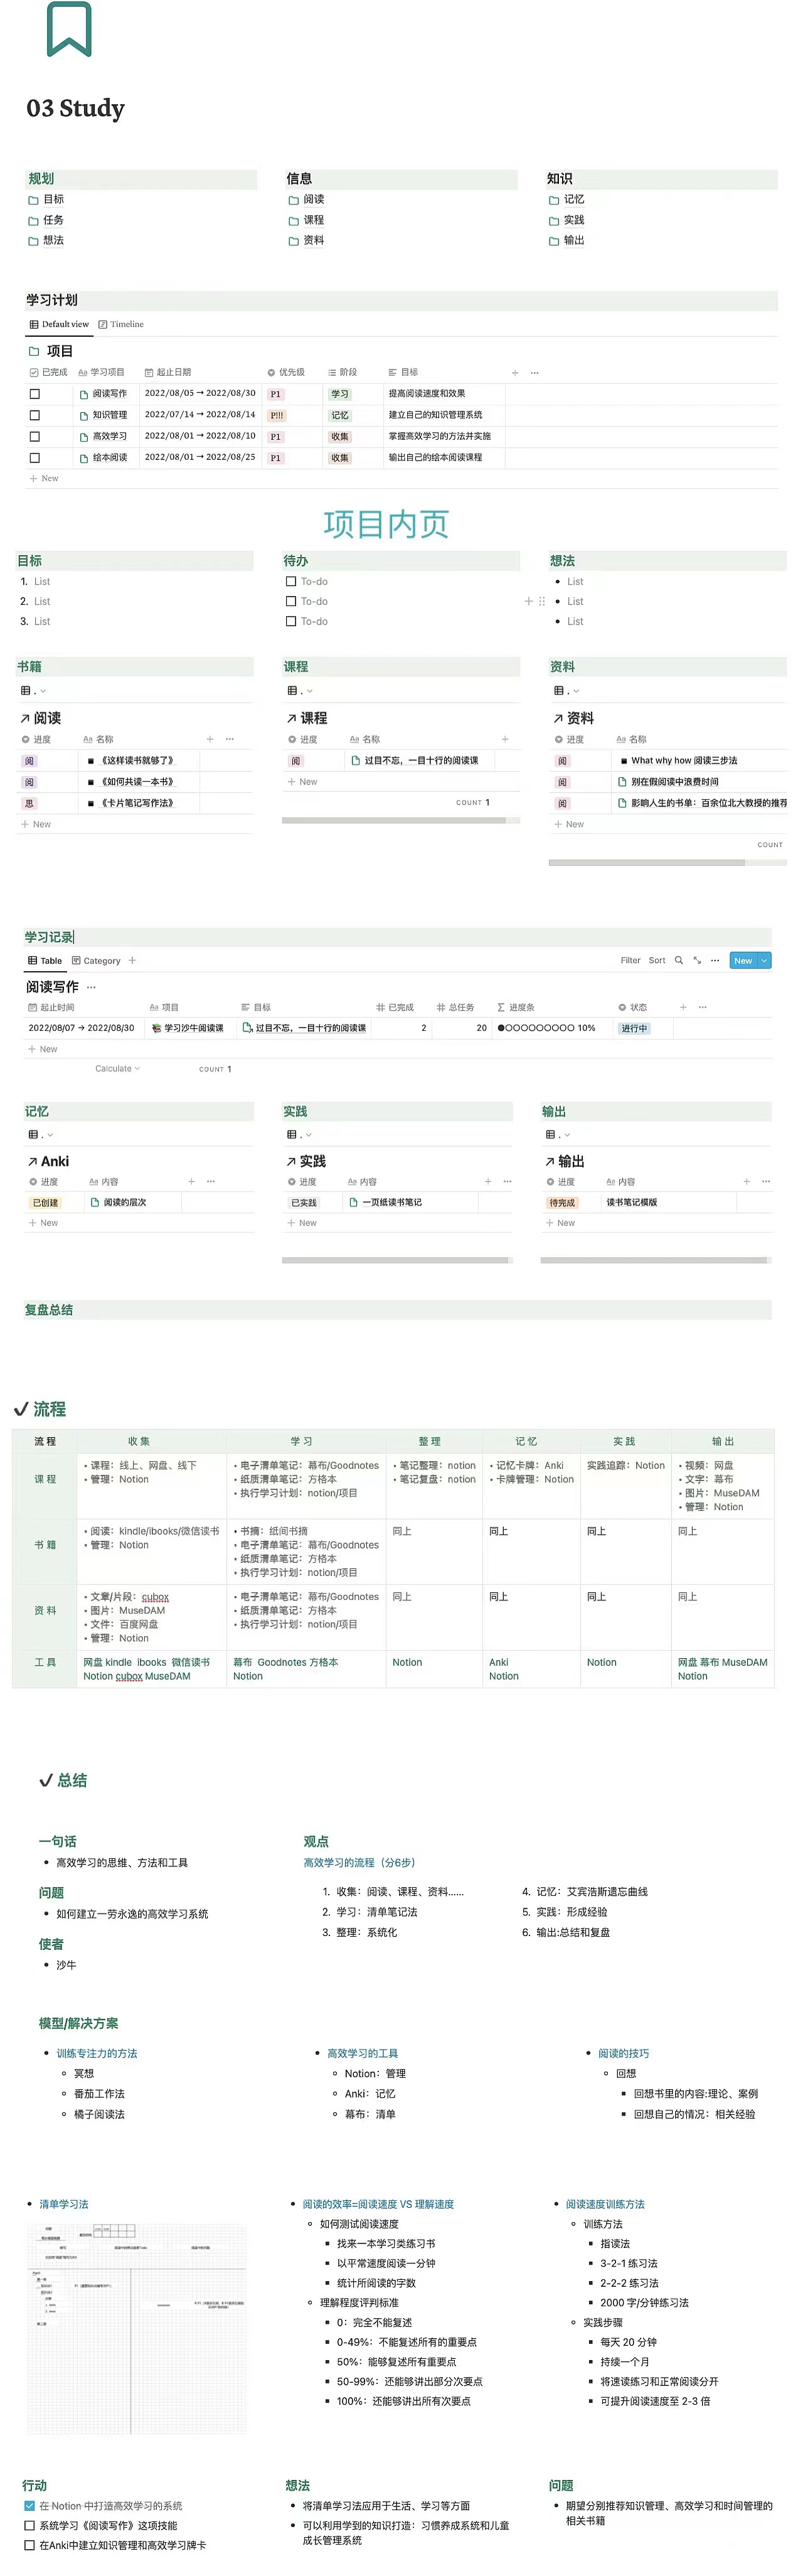Viewport: 803px width, 2576px height.
Task: Click Filter in 学习记录 toolbar
Action: pos(630,960)
